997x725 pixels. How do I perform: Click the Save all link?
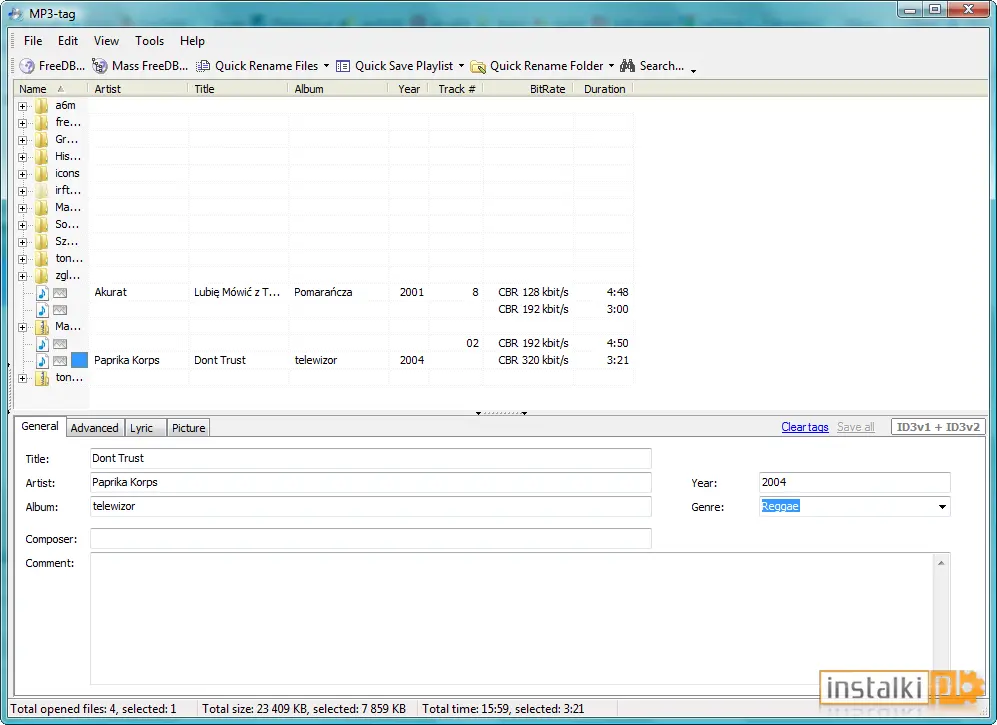855,427
